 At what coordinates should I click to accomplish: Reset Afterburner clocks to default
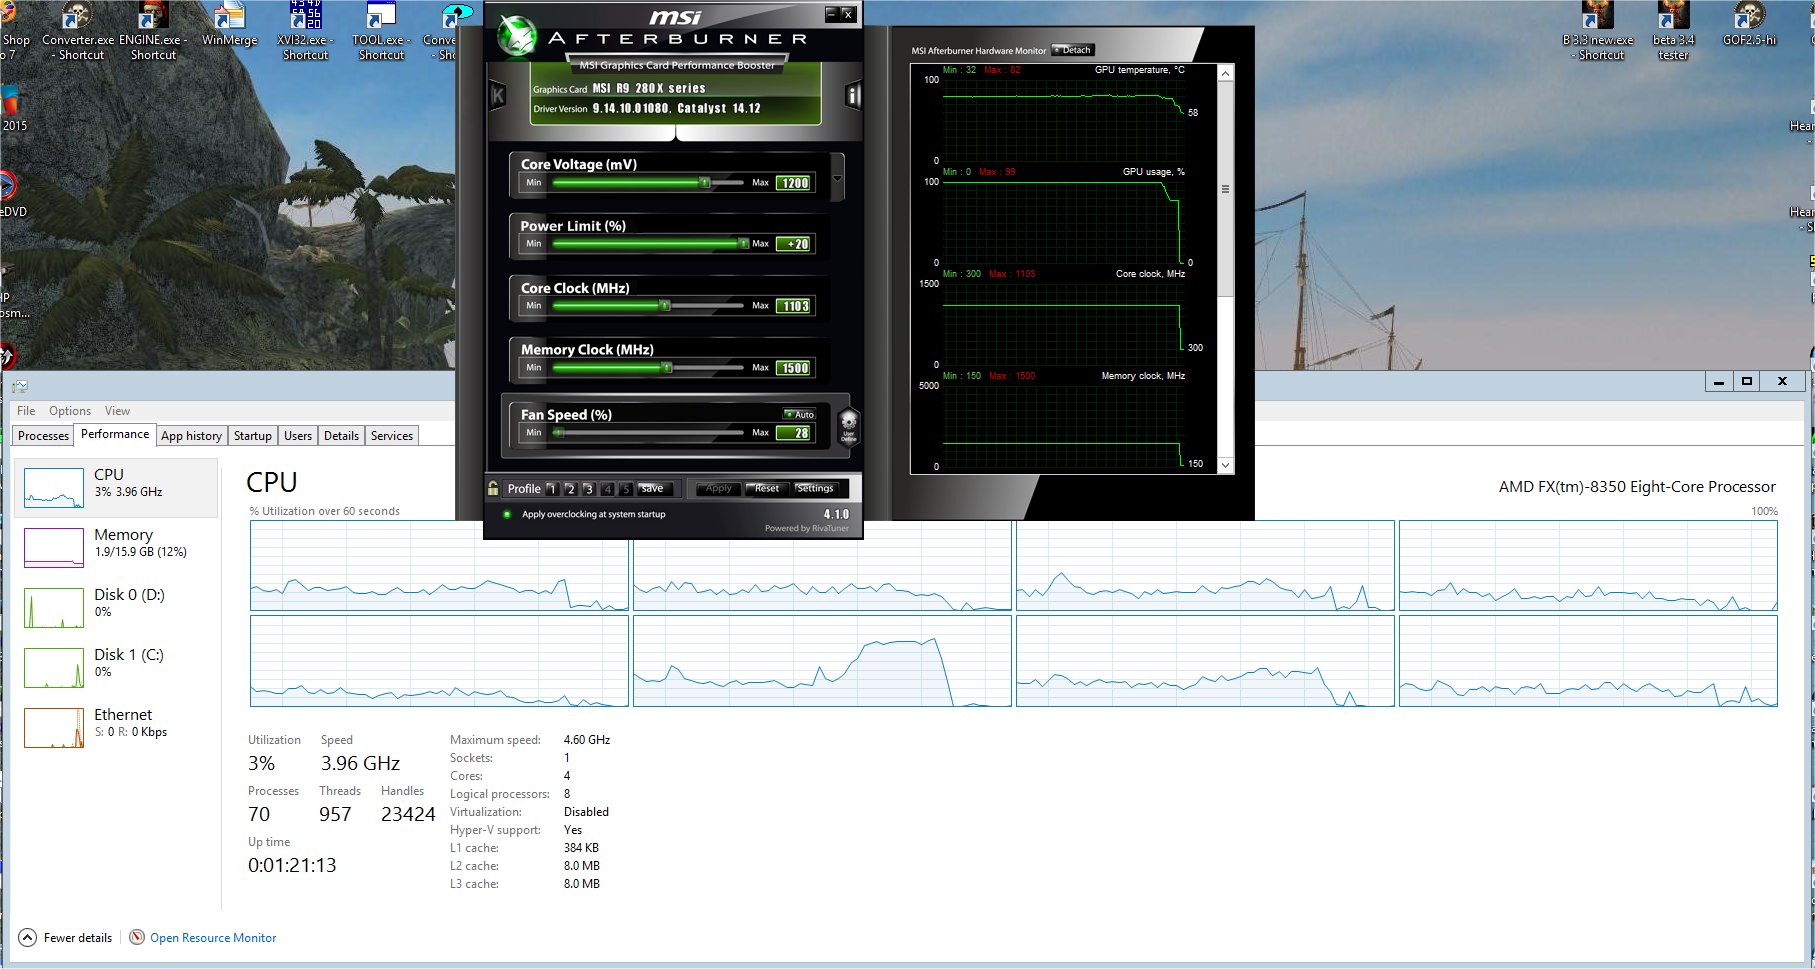(x=767, y=489)
